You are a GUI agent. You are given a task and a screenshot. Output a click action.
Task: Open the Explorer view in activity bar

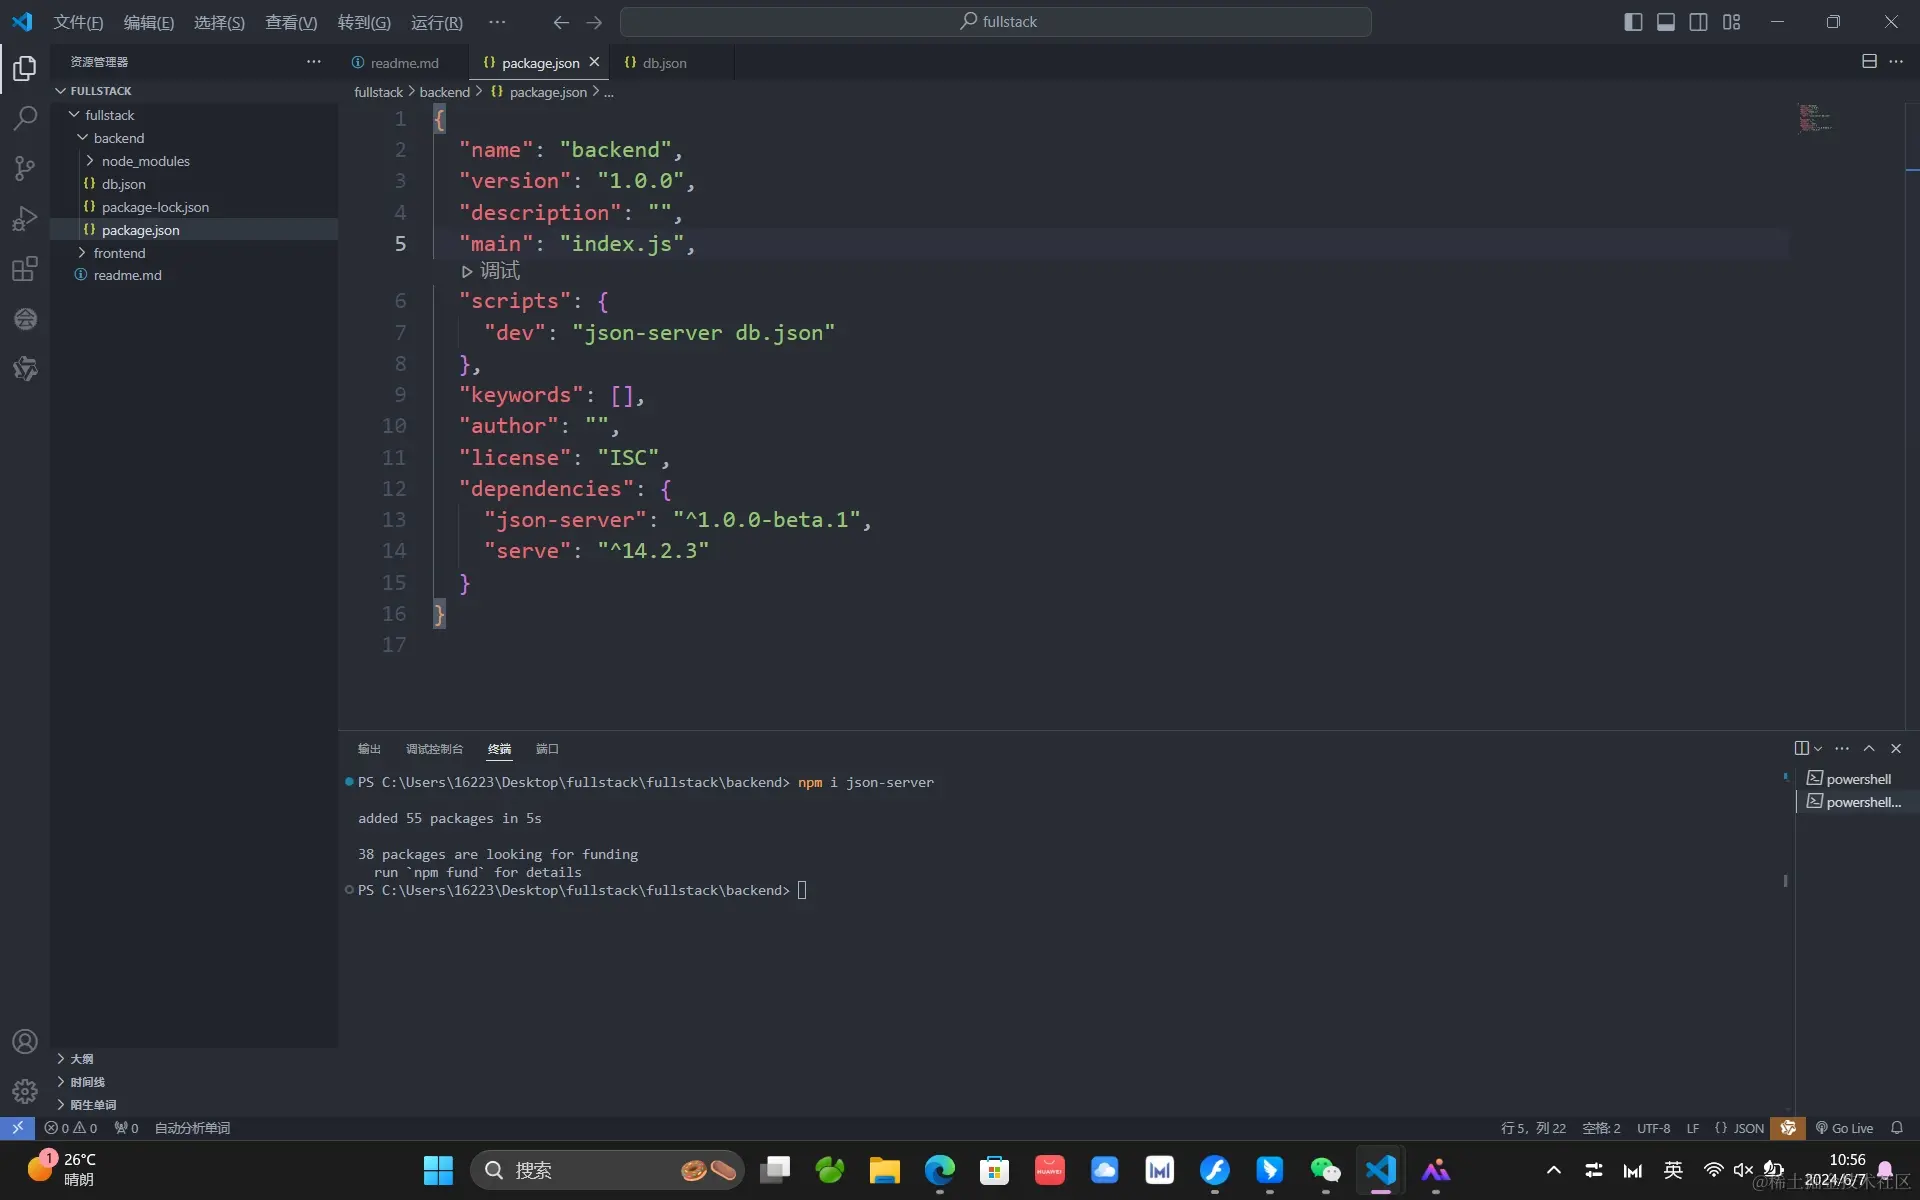pyautogui.click(x=25, y=68)
